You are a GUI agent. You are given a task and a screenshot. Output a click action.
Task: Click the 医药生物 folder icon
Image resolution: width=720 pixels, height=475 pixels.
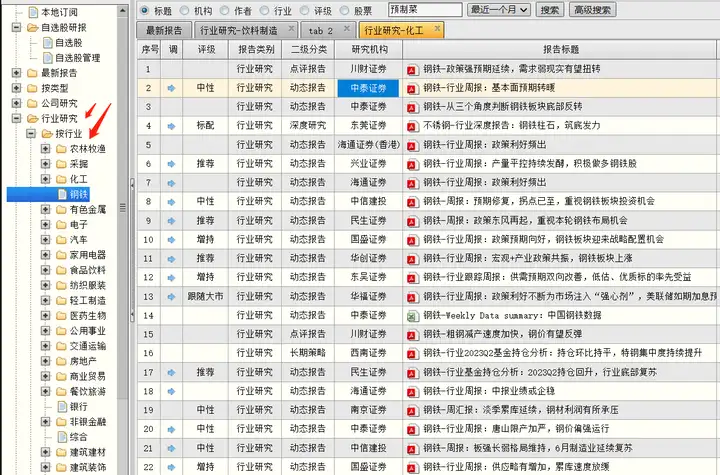click(x=61, y=316)
